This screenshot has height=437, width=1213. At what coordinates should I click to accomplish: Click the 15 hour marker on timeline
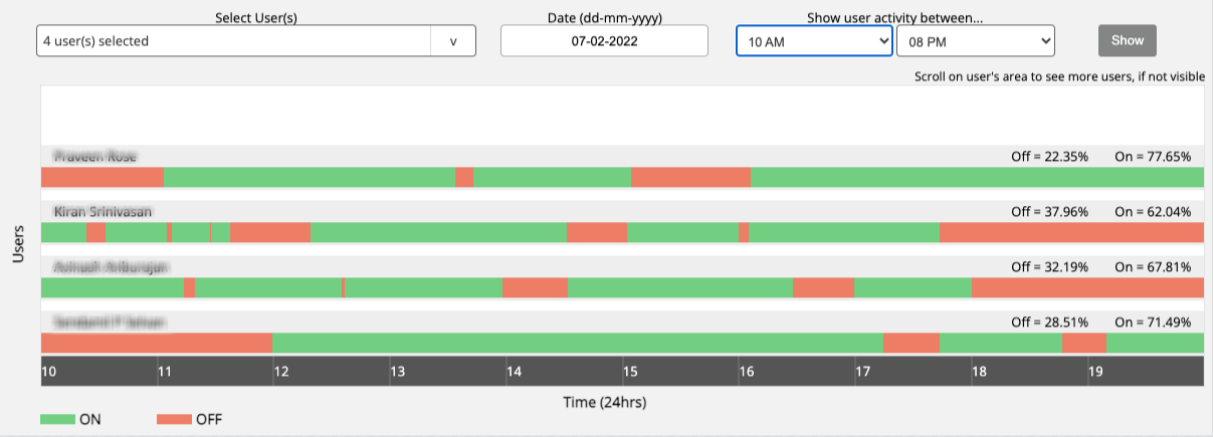[x=630, y=372]
